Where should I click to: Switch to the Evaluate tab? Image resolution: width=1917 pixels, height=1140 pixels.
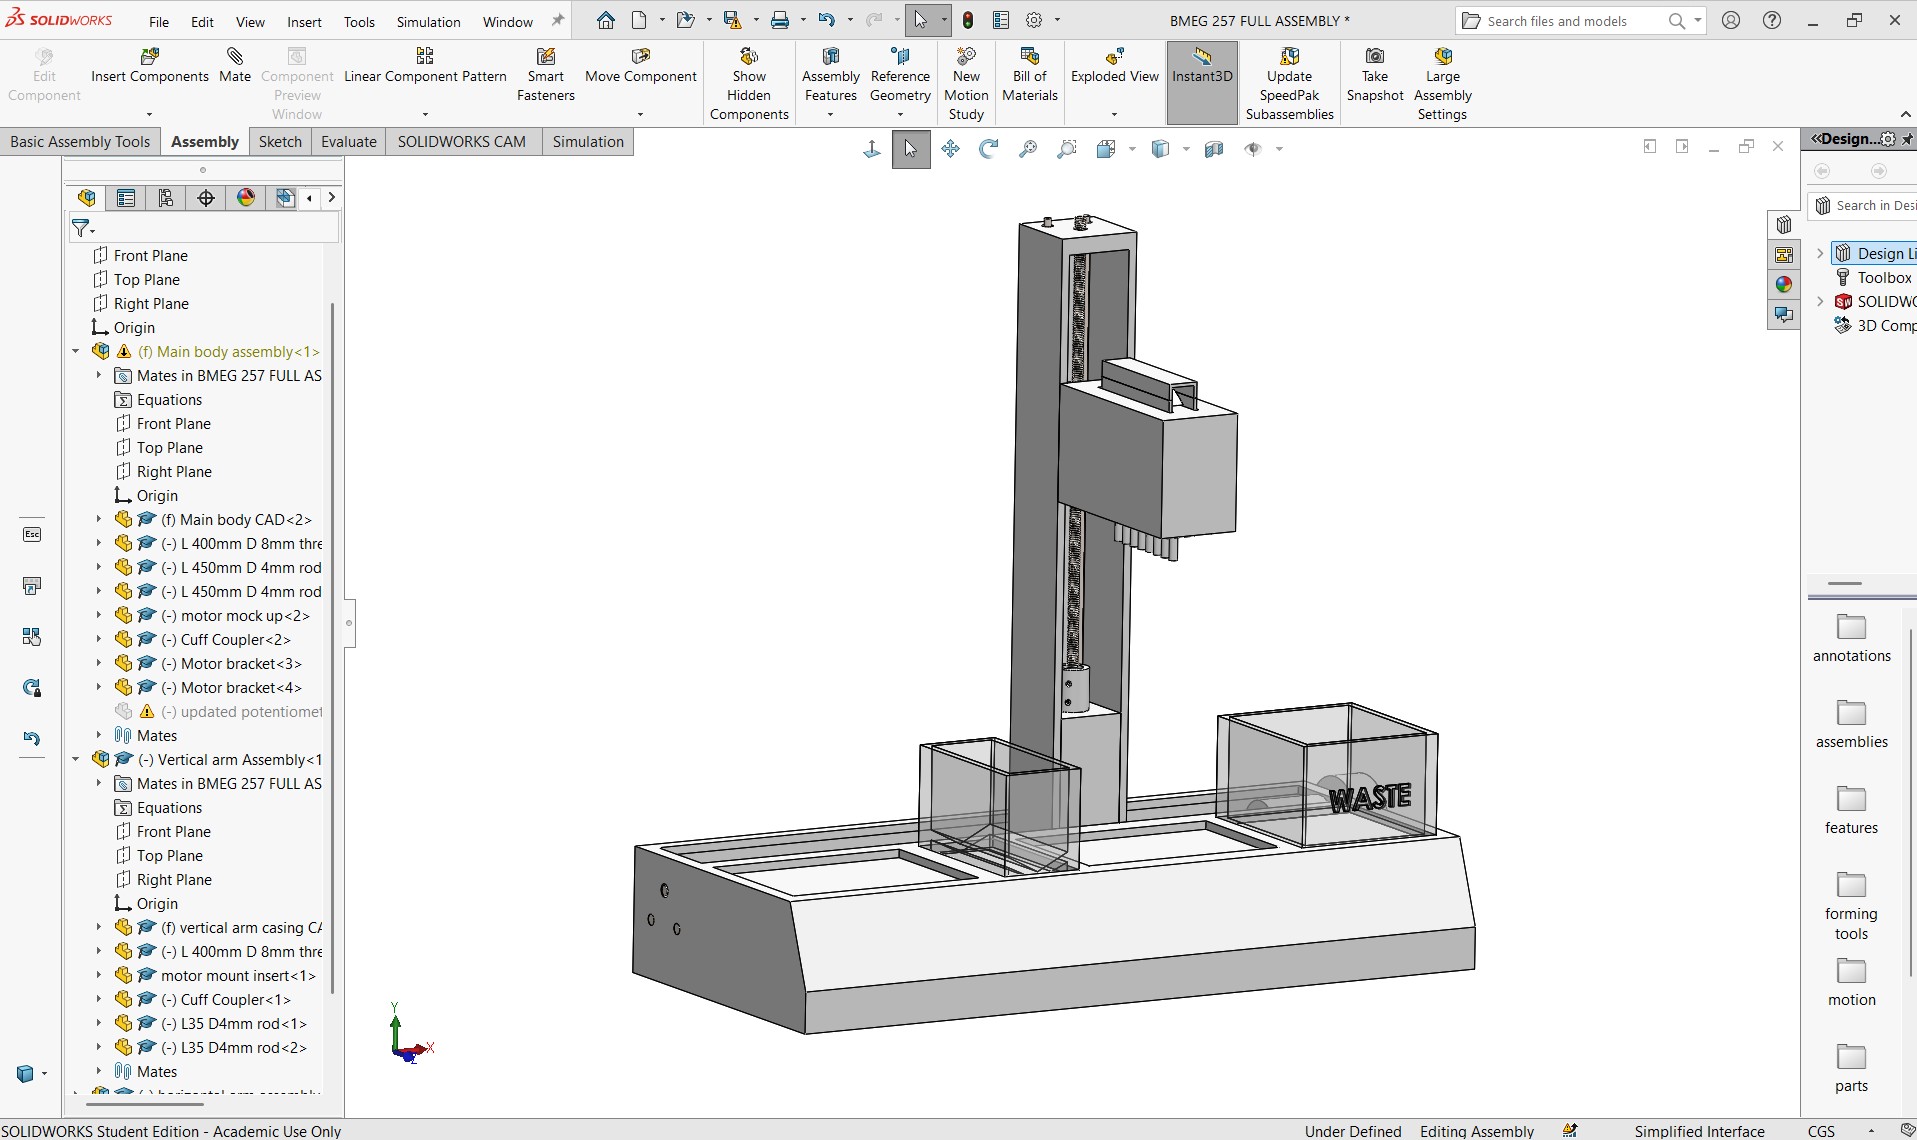[349, 142]
